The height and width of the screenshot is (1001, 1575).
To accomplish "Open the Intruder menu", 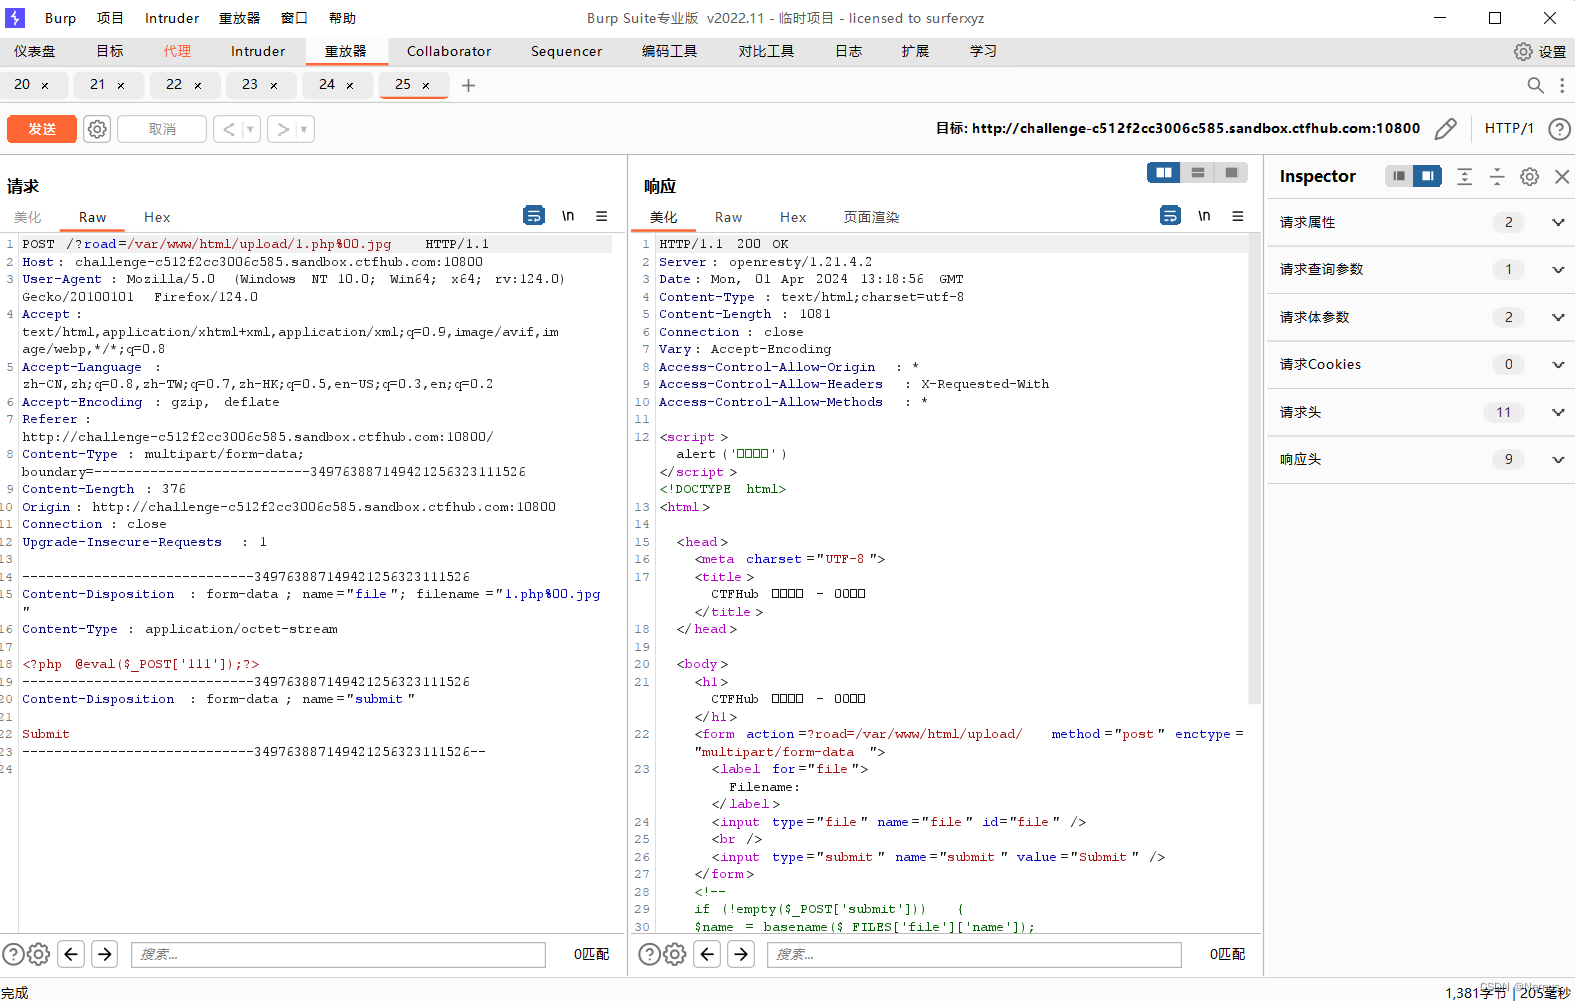I will pos(172,18).
